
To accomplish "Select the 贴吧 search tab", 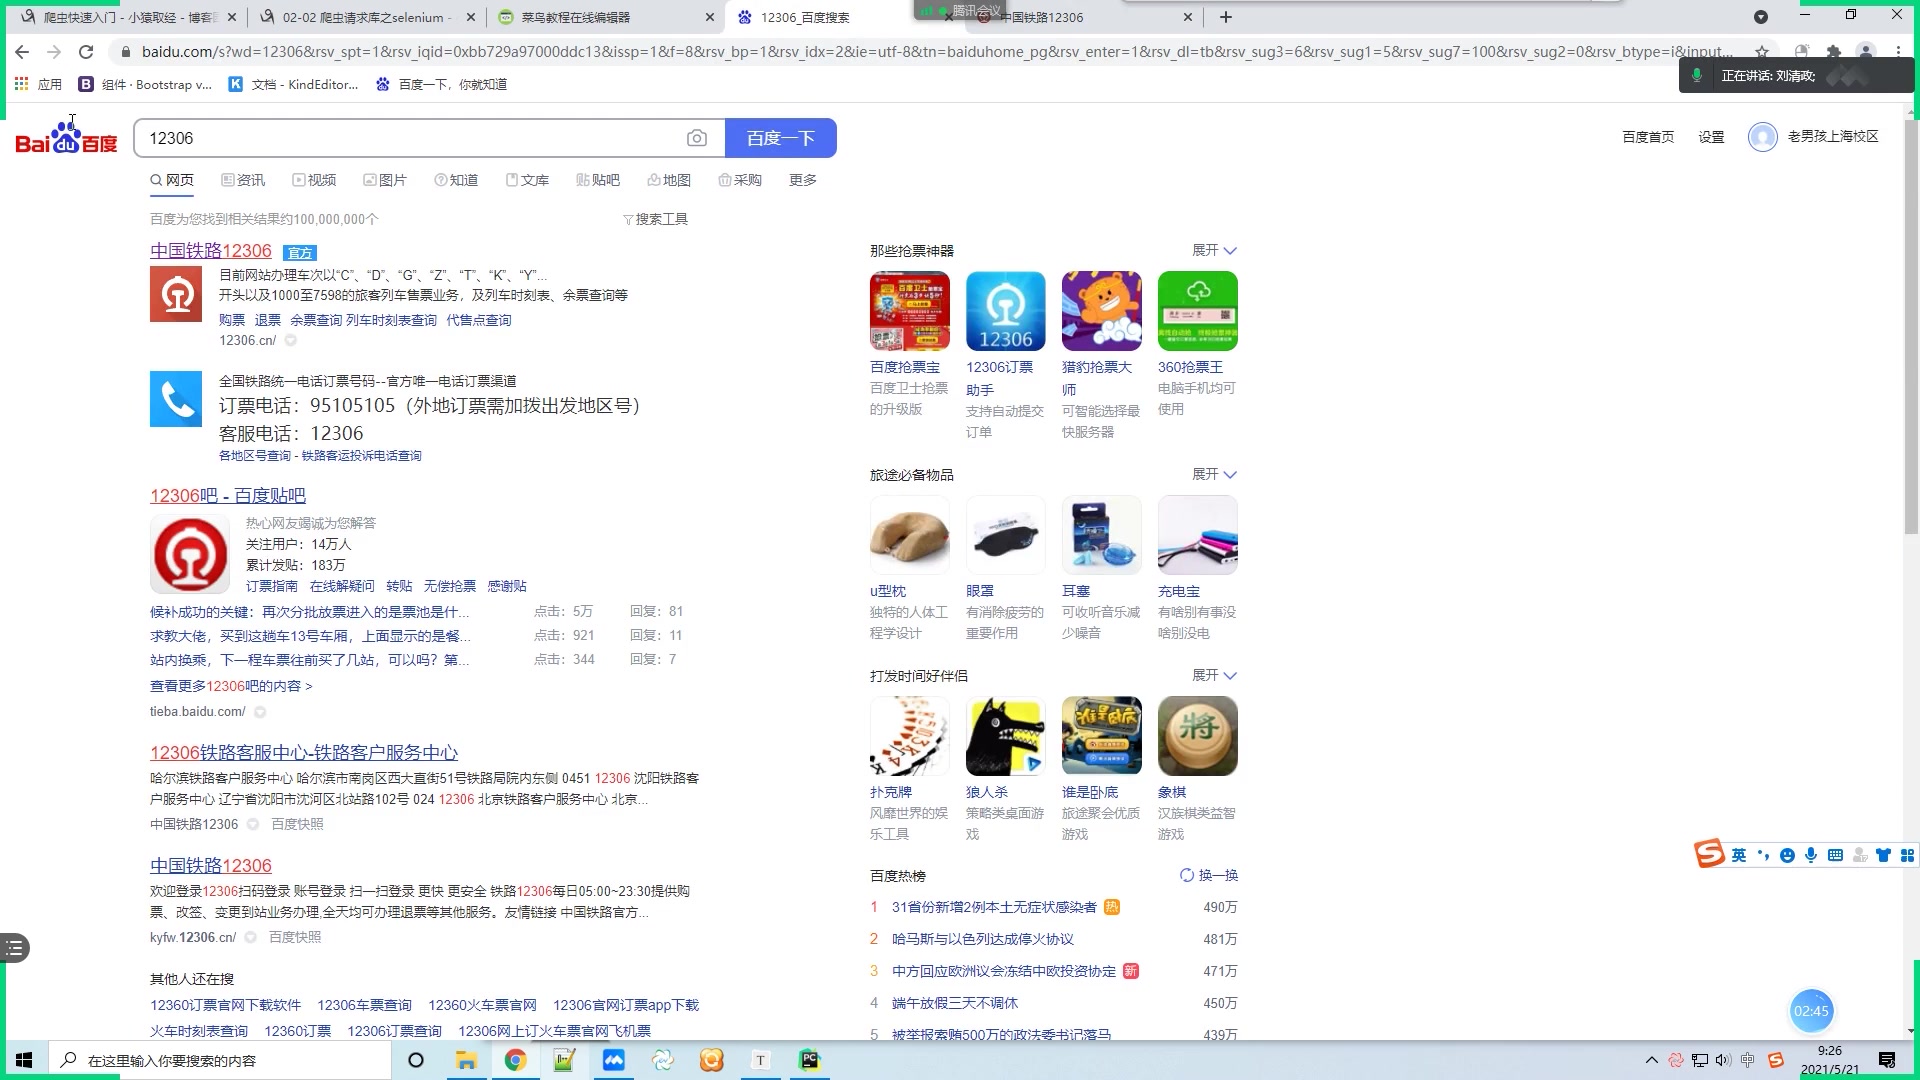I will point(598,180).
